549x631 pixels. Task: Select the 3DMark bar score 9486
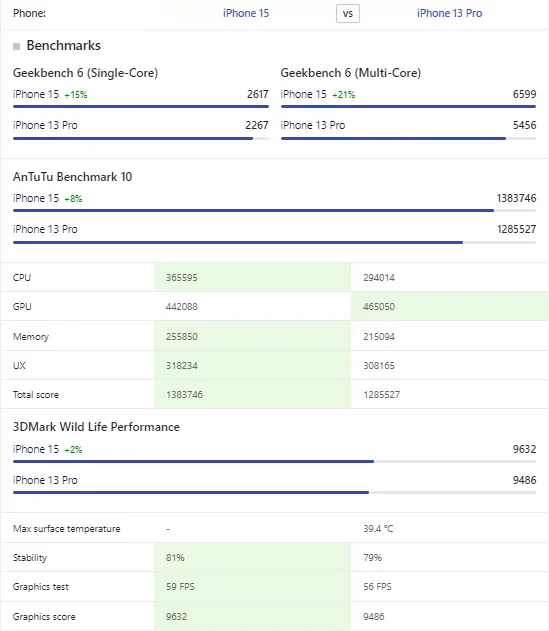coord(524,480)
